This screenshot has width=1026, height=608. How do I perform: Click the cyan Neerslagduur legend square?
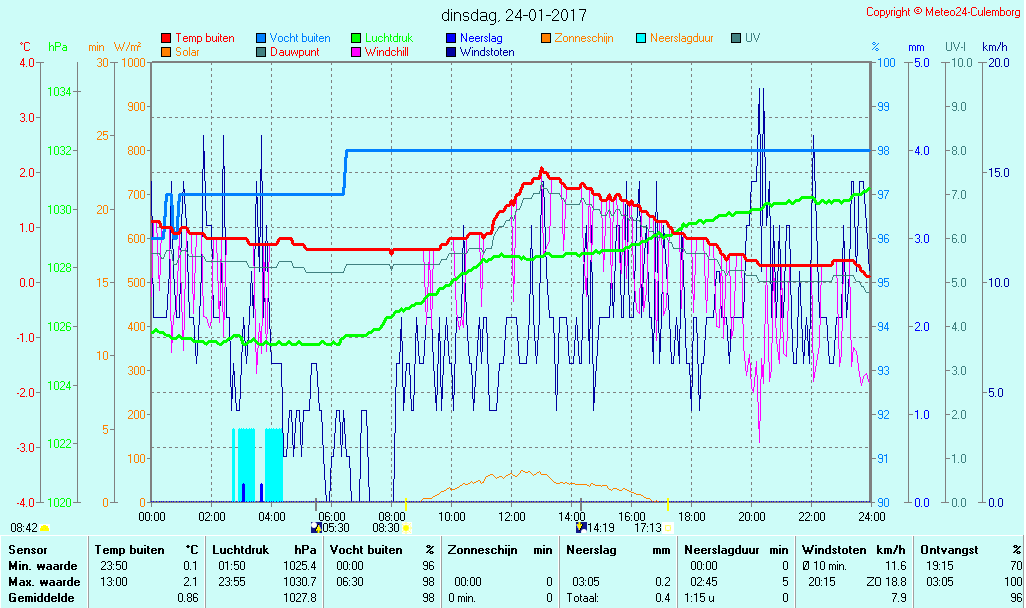642,38
